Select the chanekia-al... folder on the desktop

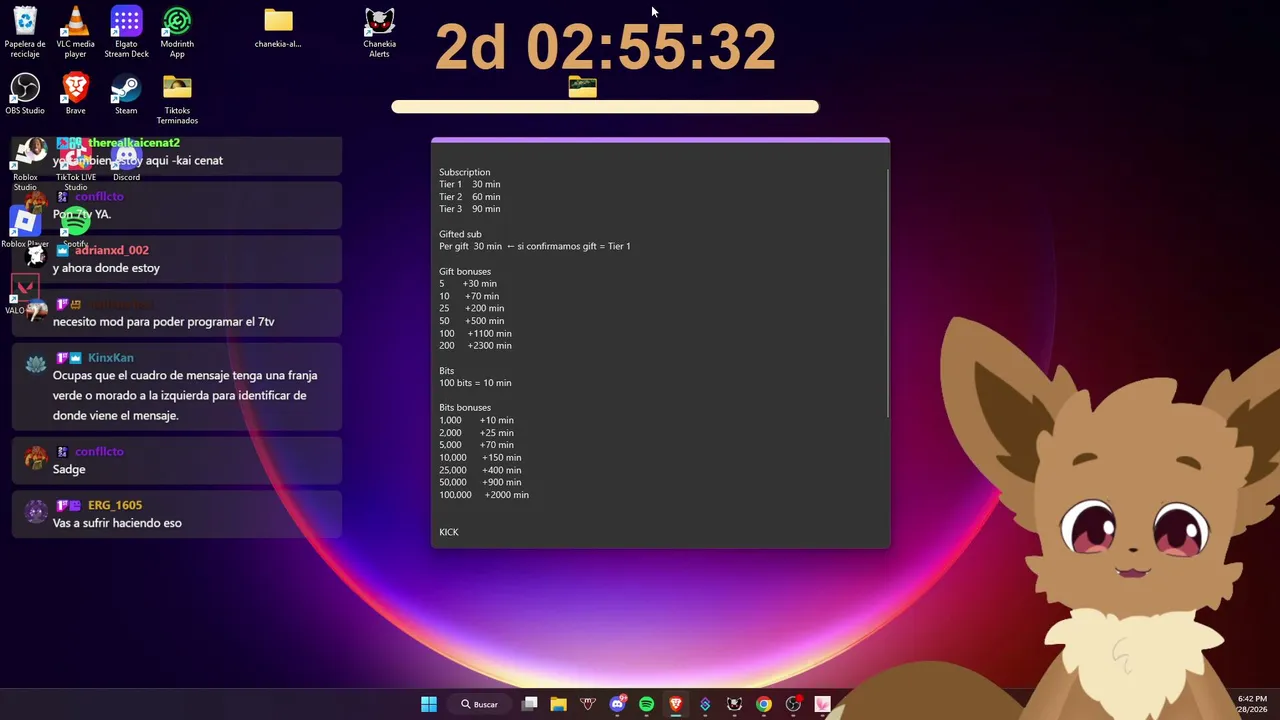coord(278,27)
